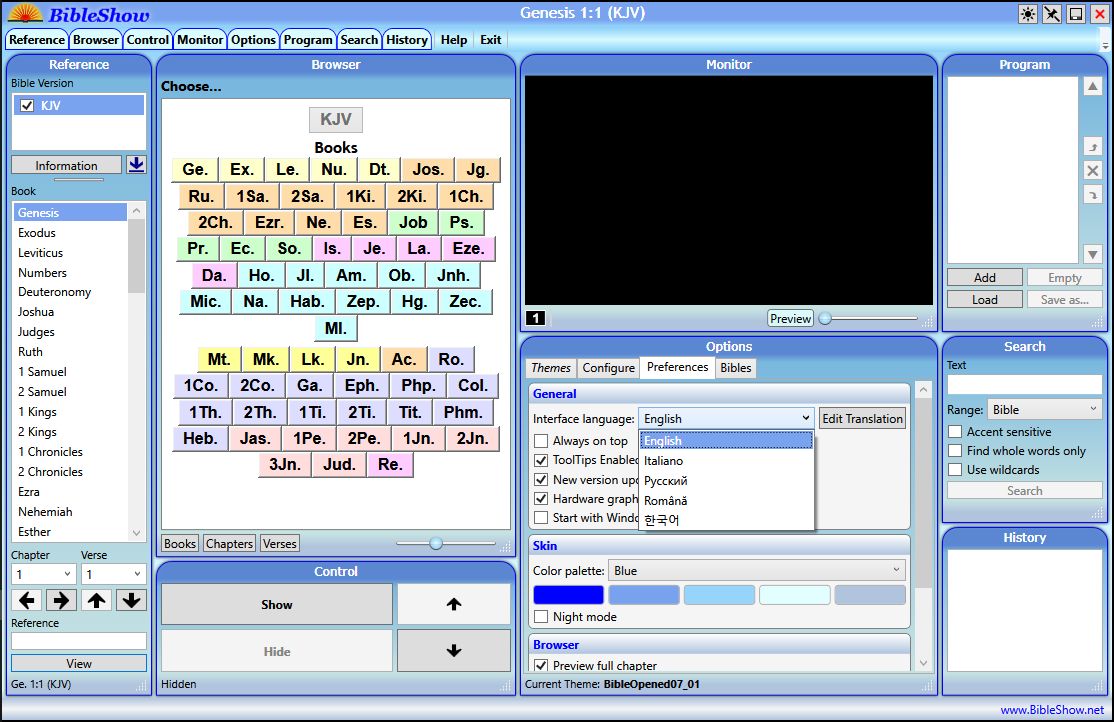Open the Chapter number dropdown
The image size is (1114, 722).
44,575
